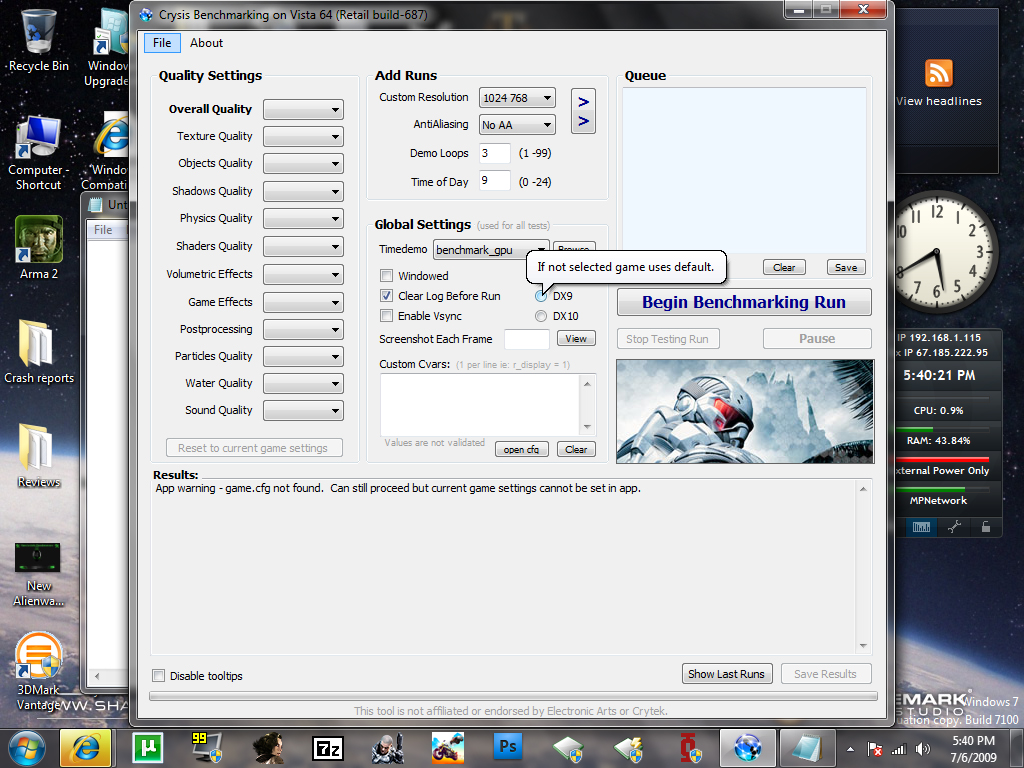Open File menu in the Notepad window
The height and width of the screenshot is (768, 1024).
[x=103, y=230]
